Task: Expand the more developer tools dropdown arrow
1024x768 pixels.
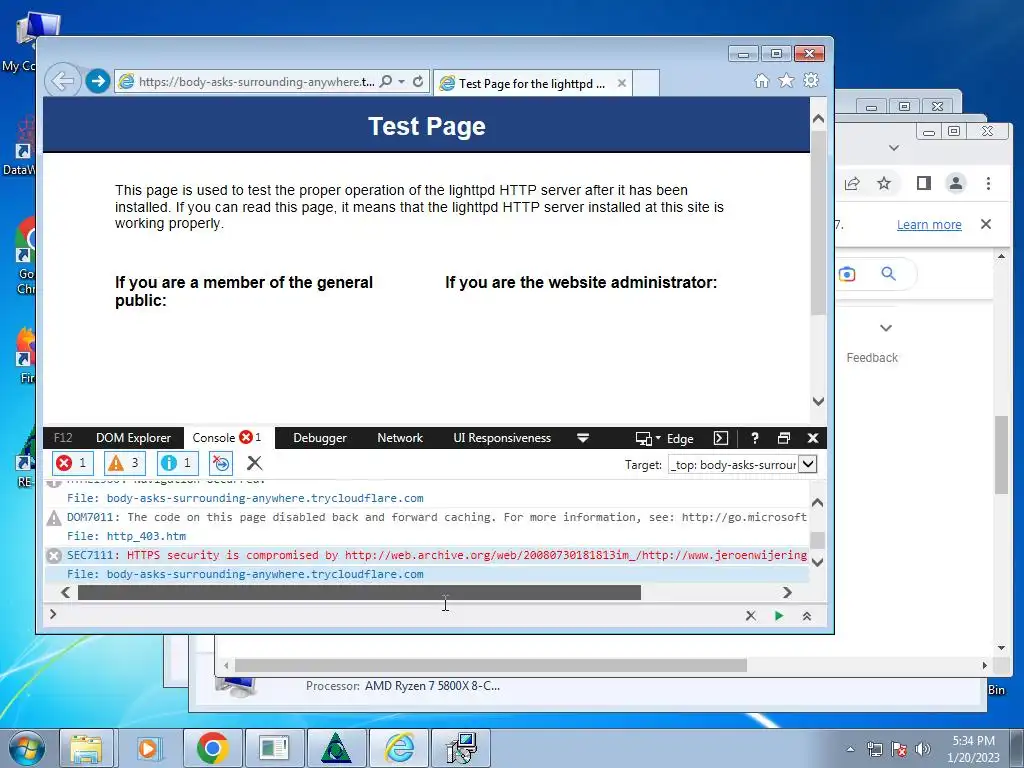Action: click(583, 438)
